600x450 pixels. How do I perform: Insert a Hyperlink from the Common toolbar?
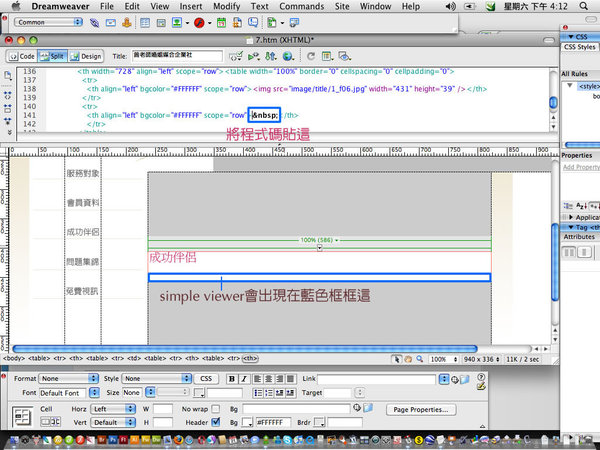[94, 23]
